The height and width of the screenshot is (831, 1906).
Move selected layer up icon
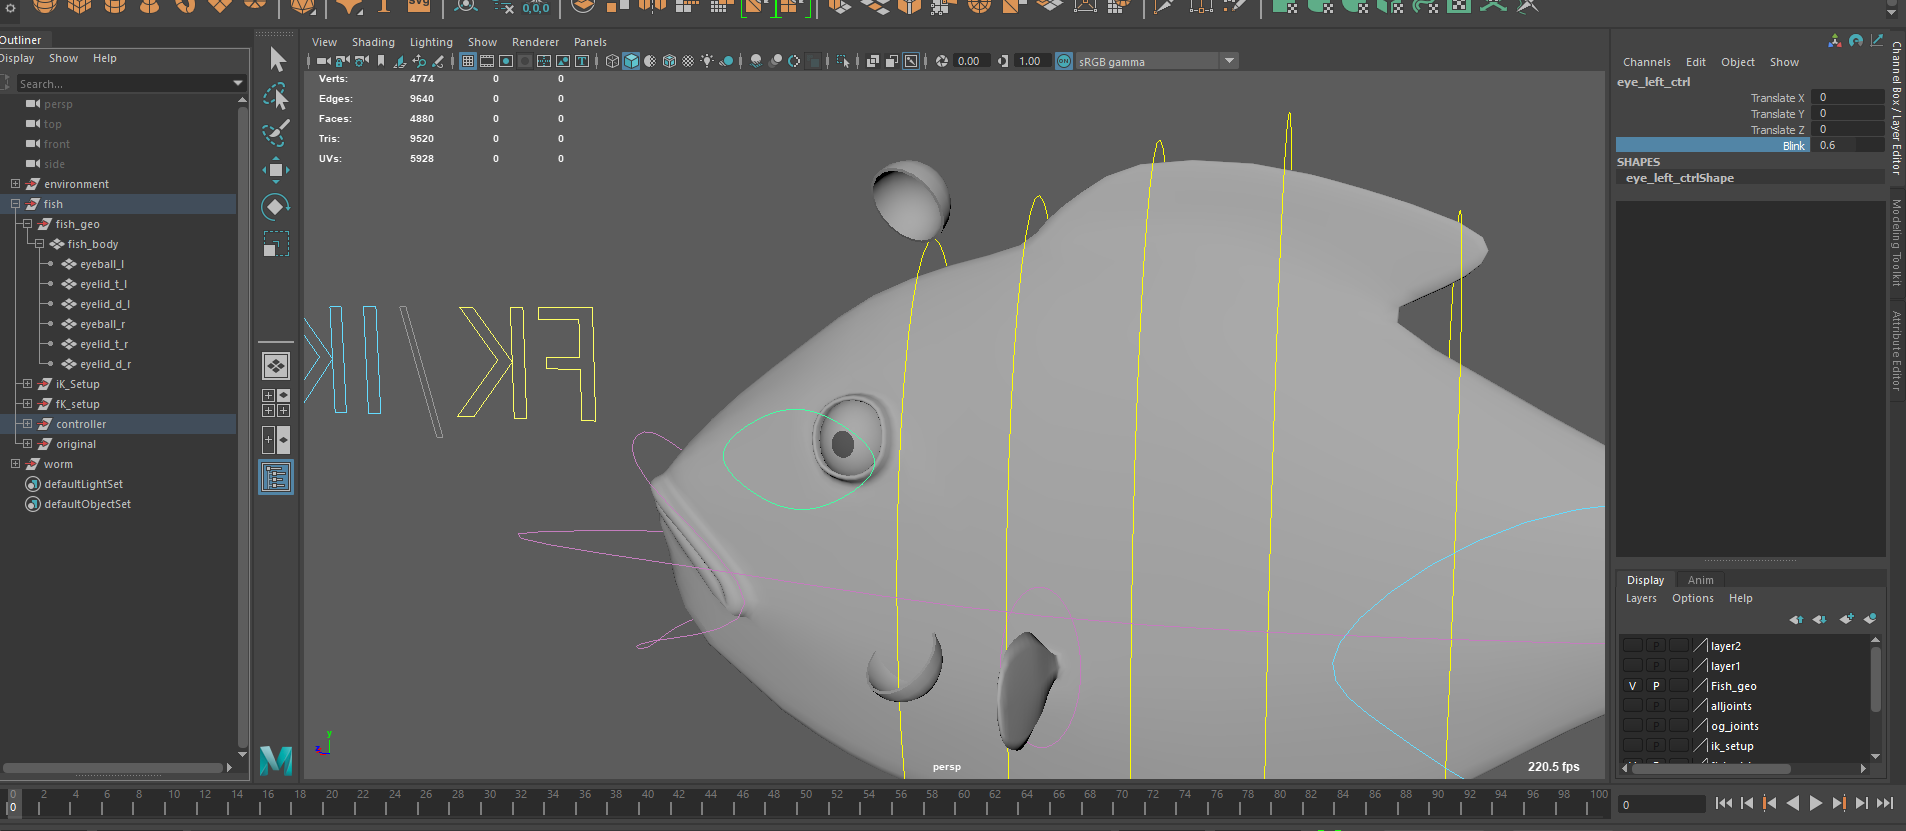1796,619
